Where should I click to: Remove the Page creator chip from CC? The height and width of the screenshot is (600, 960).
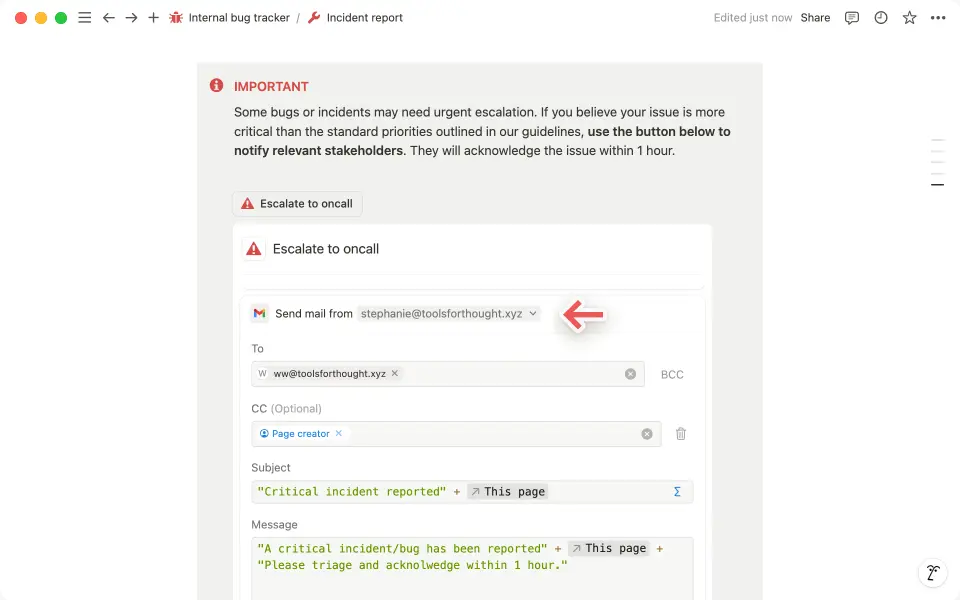[x=338, y=433]
